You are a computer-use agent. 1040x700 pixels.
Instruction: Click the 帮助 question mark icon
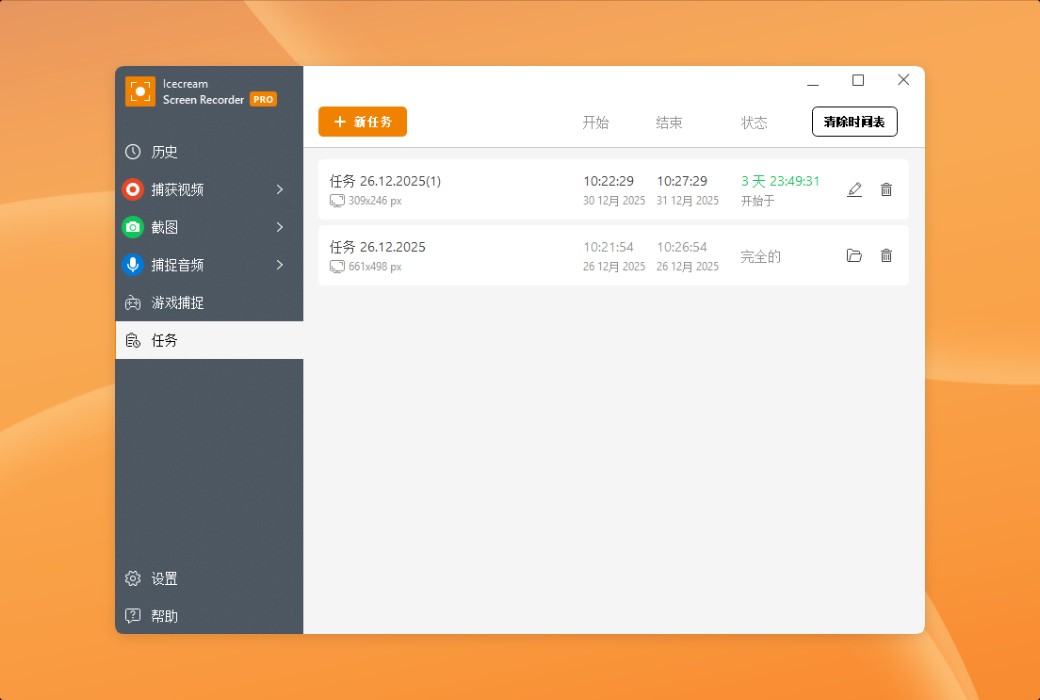[133, 616]
